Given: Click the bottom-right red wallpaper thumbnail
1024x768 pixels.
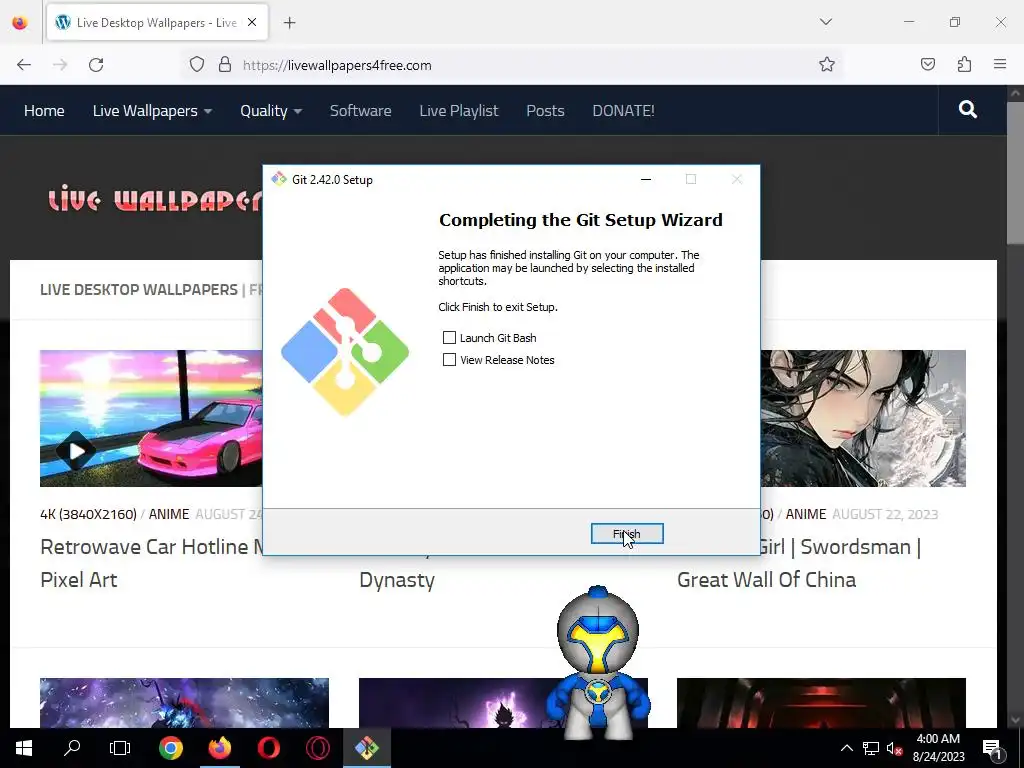Looking at the screenshot, I should coord(822,703).
